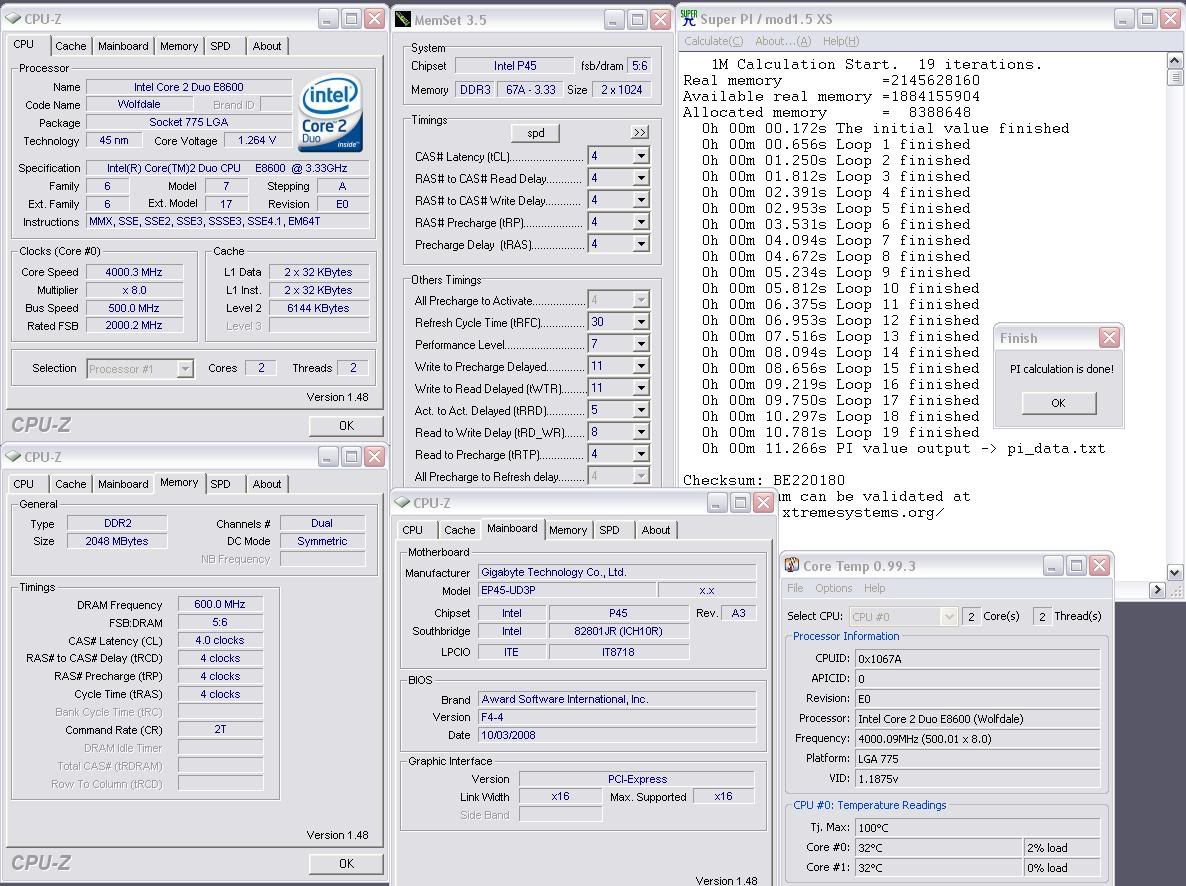Image resolution: width=1186 pixels, height=886 pixels.
Task: Click the Command Rate 2T value
Action: [x=220, y=729]
